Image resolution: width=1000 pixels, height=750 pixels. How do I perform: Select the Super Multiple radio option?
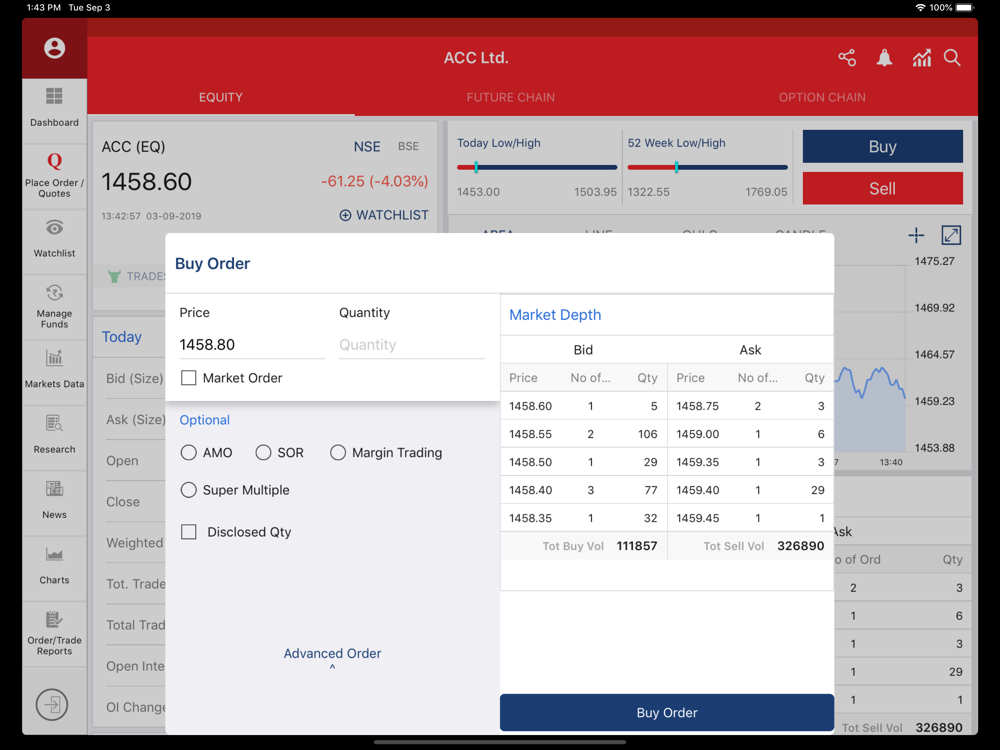[x=188, y=490]
